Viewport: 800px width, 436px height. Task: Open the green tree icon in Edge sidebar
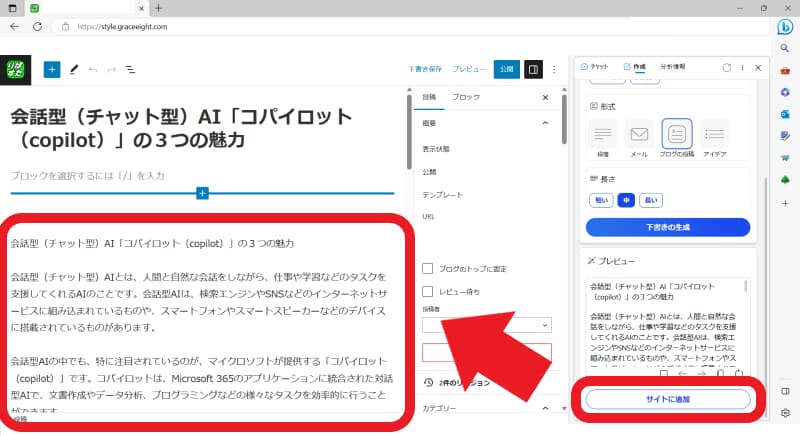tap(785, 179)
